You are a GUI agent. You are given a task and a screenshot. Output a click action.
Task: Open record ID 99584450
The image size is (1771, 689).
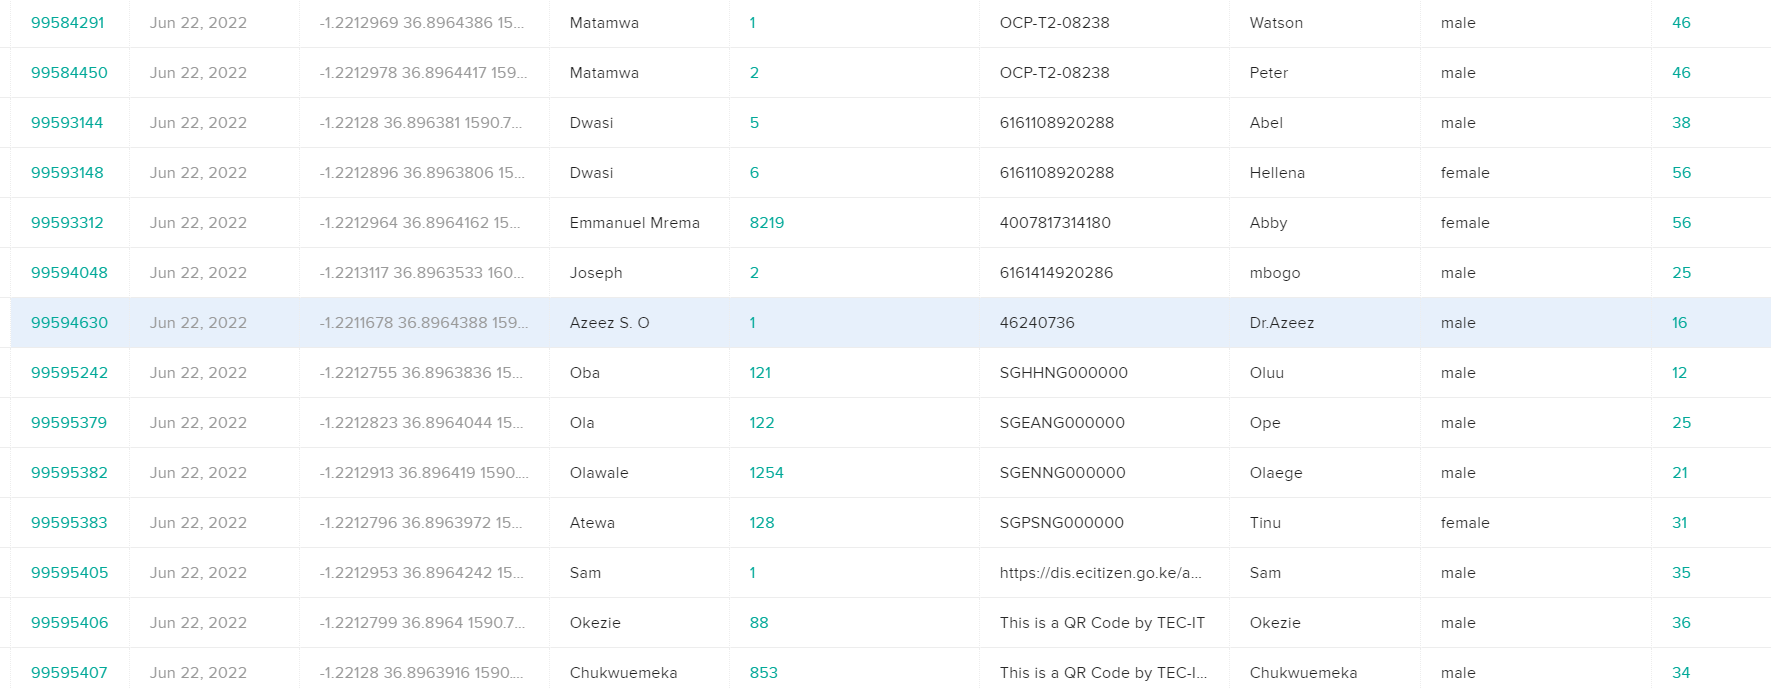pos(69,73)
